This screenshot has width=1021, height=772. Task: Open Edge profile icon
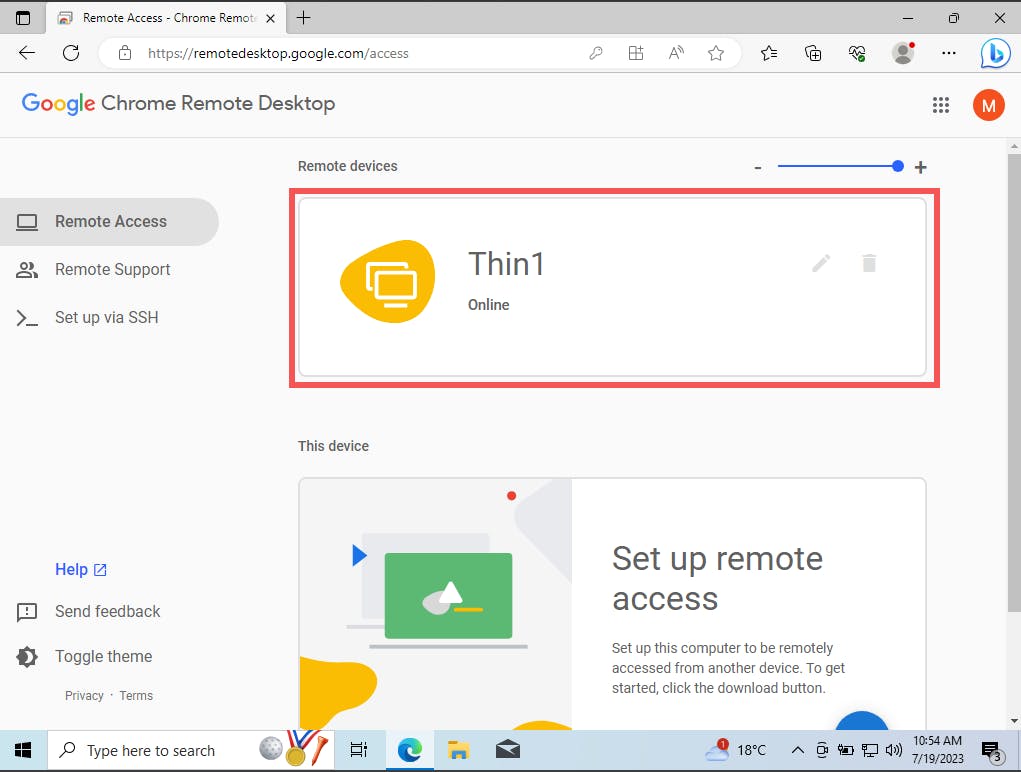[x=903, y=53]
